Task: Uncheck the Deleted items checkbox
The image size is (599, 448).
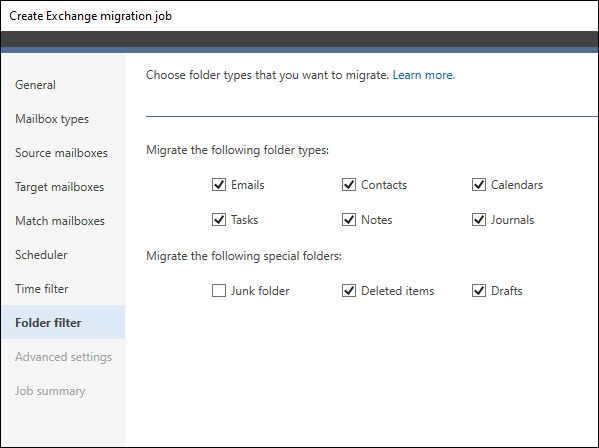Action: tap(349, 291)
